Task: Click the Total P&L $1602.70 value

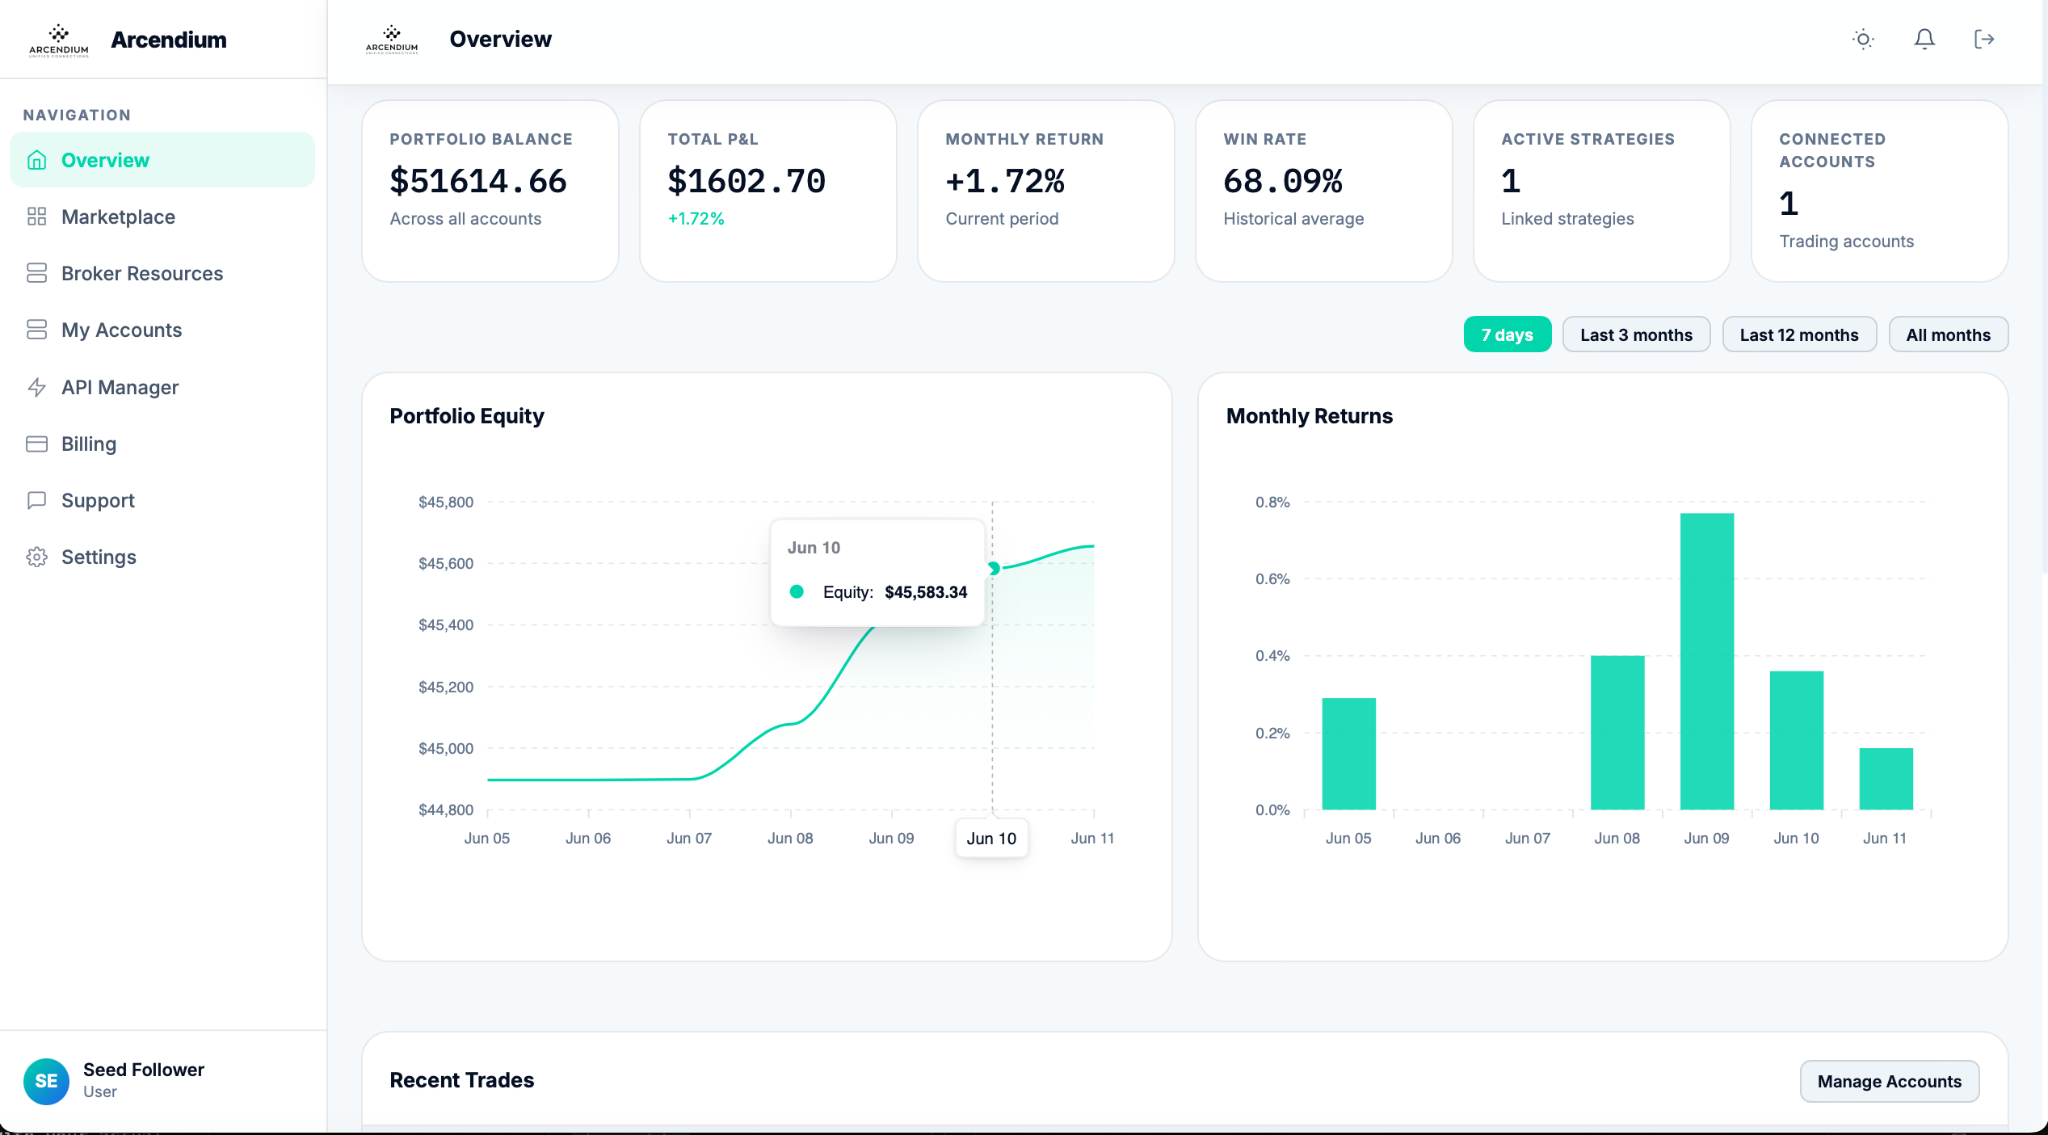Action: [746, 181]
